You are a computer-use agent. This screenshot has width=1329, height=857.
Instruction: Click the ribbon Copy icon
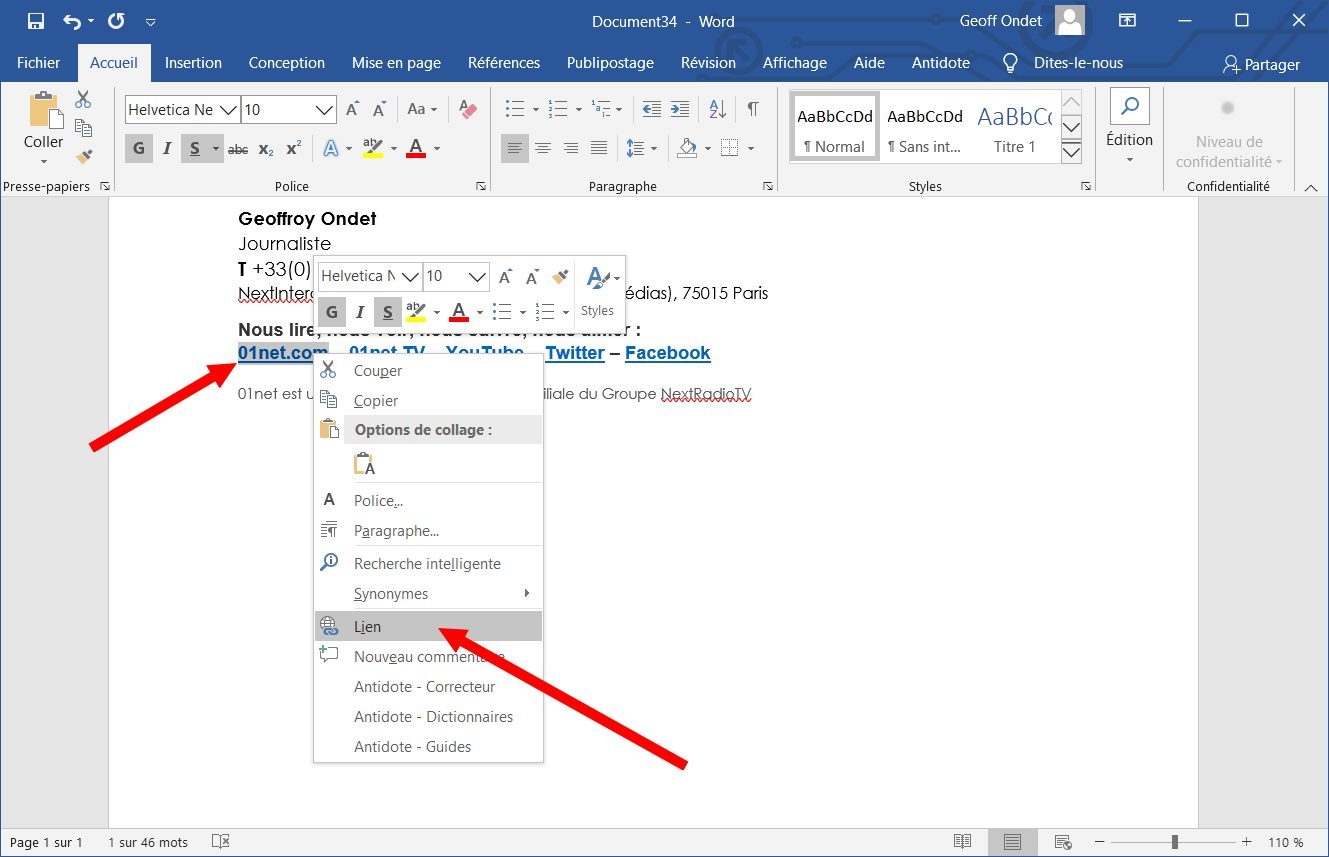tap(83, 128)
